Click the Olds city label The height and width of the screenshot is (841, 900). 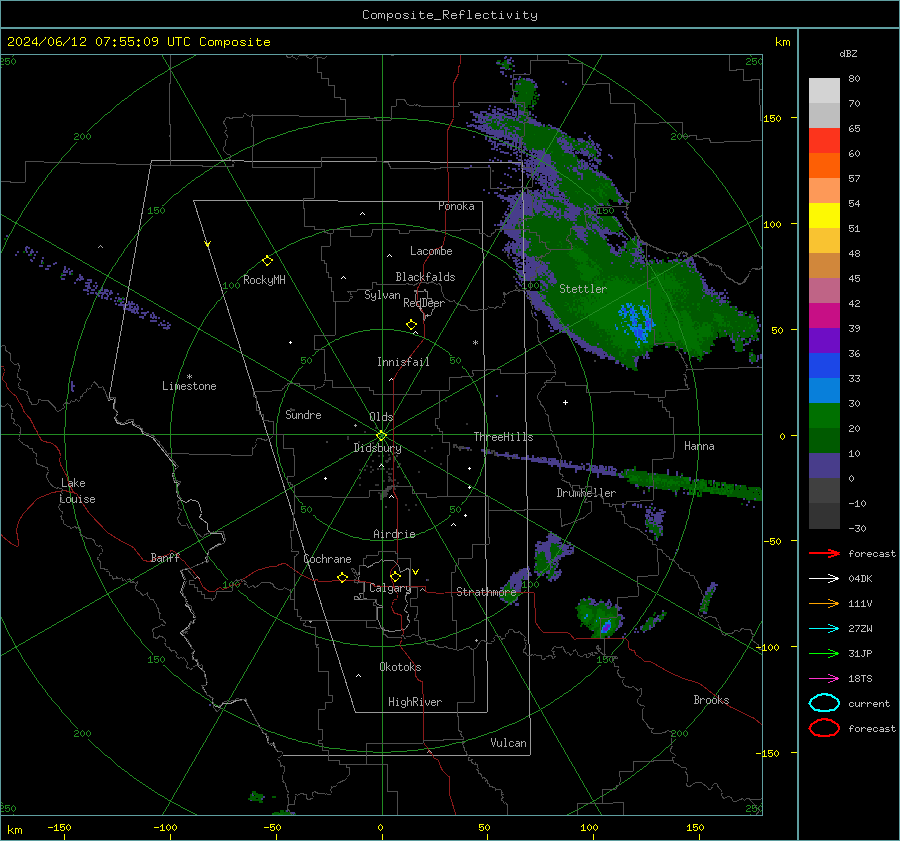[381, 417]
